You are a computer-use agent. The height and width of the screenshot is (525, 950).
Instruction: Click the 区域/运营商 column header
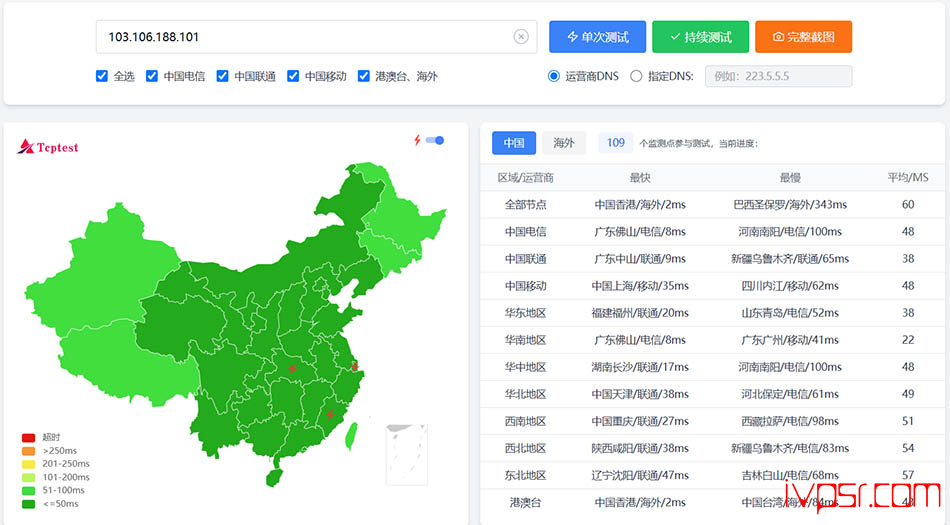click(x=525, y=177)
